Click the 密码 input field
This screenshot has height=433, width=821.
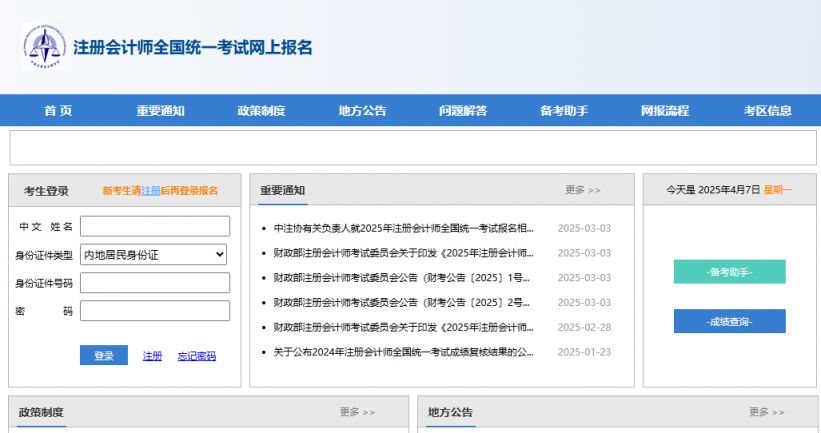pos(155,311)
